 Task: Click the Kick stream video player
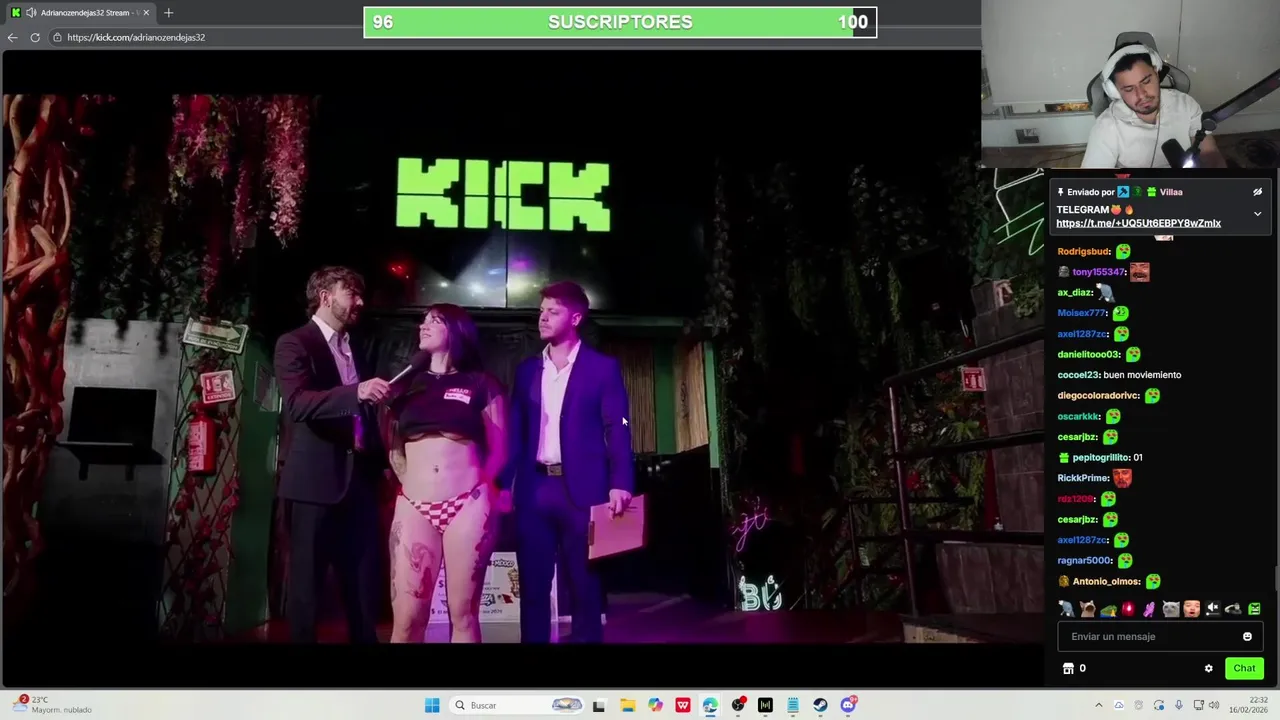(x=523, y=368)
